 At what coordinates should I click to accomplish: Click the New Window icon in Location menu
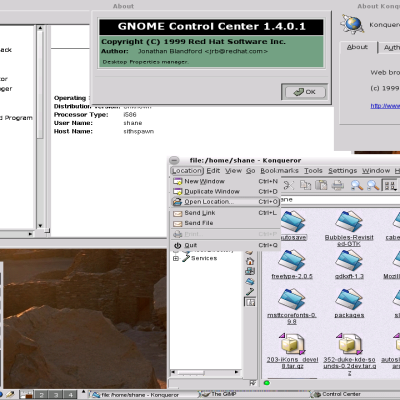(177, 181)
